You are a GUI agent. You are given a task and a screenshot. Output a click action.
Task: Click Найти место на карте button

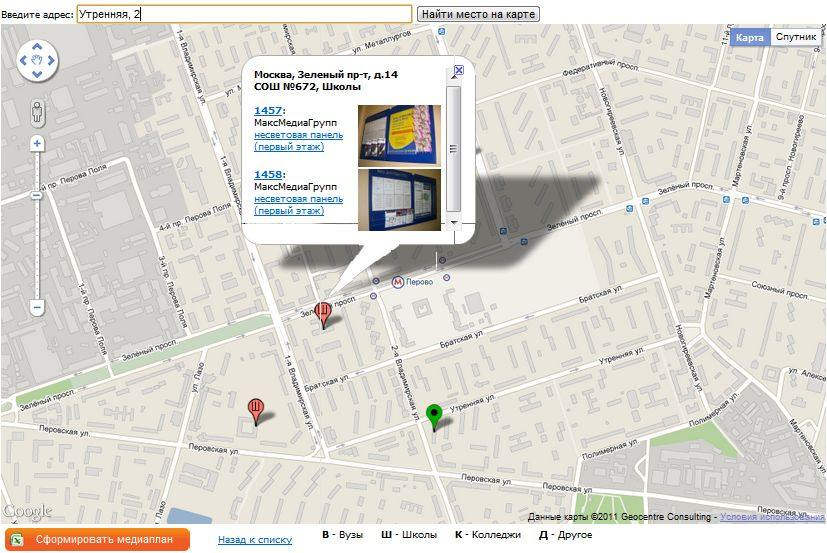478,14
